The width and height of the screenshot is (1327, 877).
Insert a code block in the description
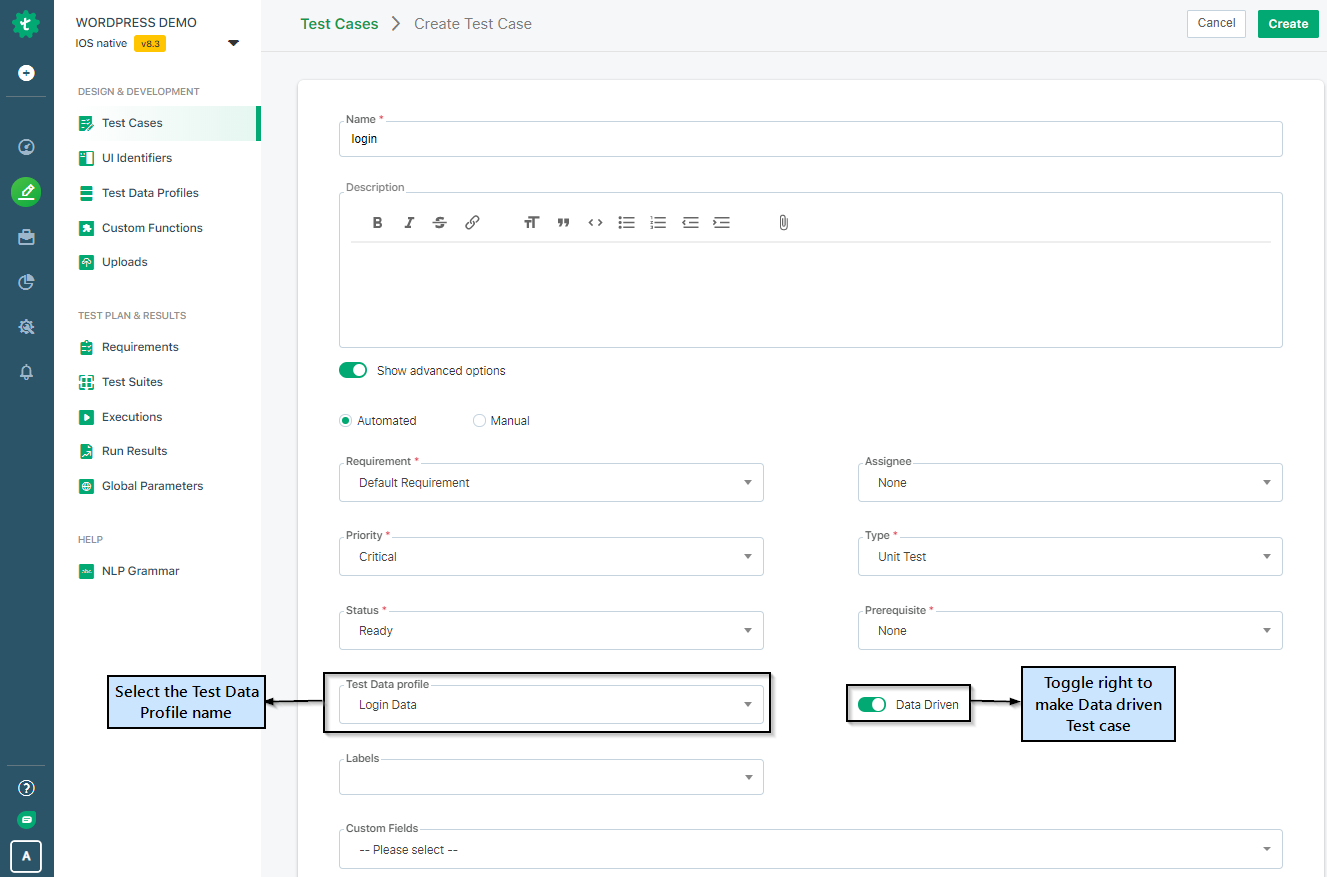595,222
